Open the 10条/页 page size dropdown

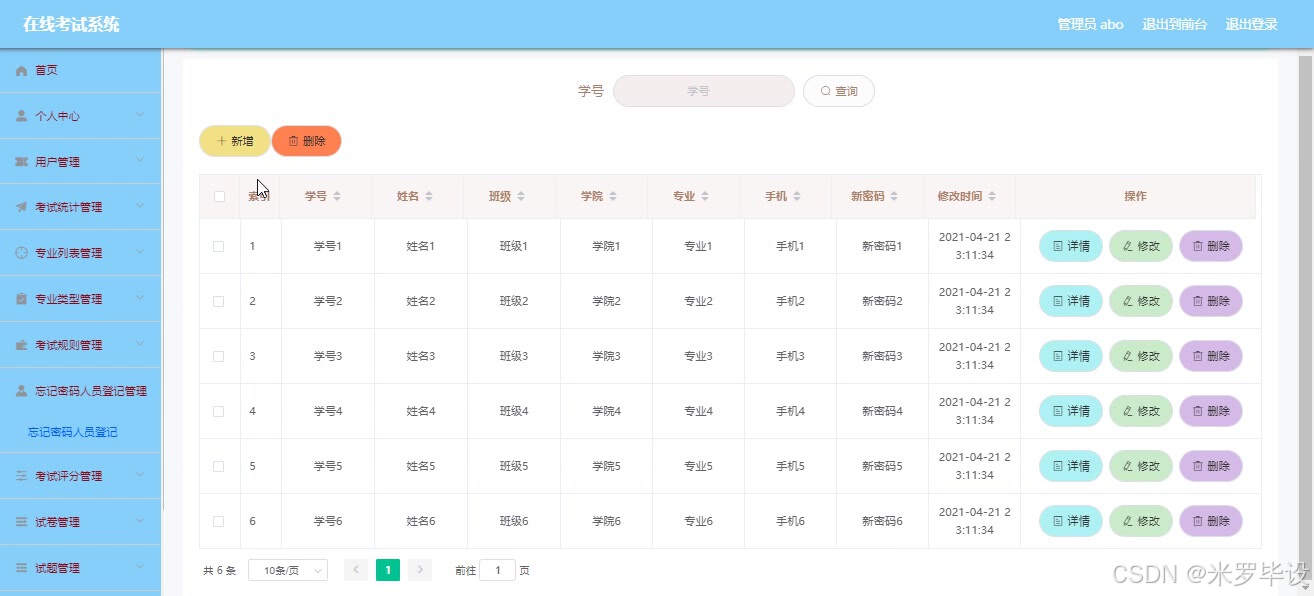click(288, 570)
